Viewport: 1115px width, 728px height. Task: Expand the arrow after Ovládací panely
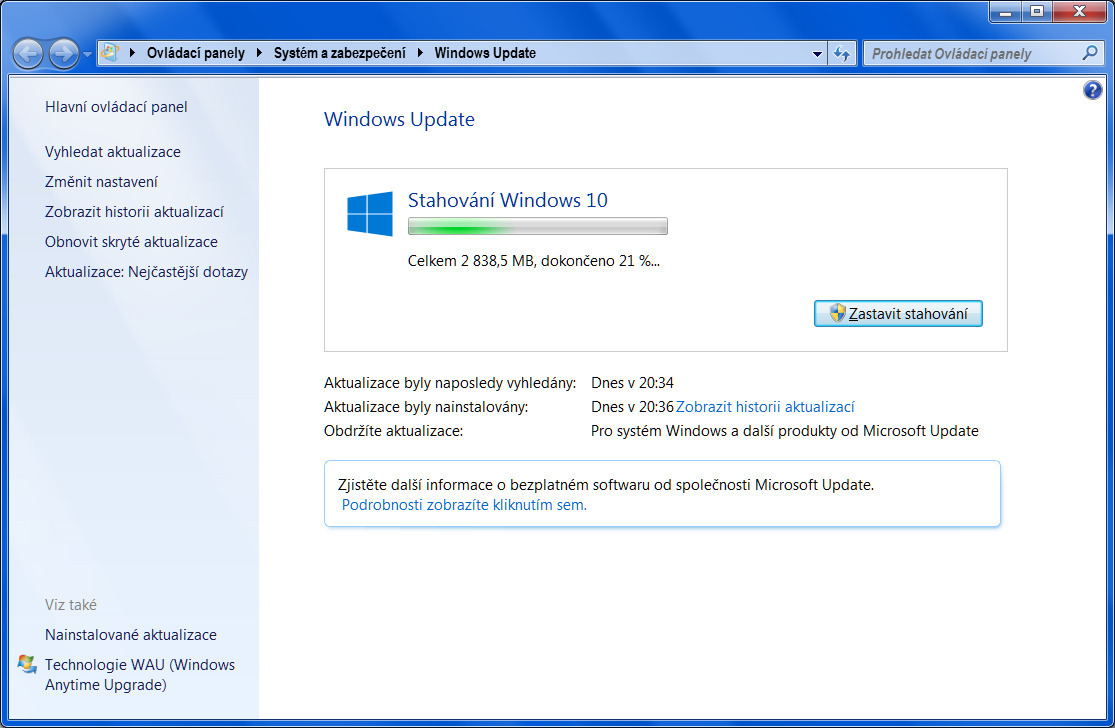[x=259, y=53]
